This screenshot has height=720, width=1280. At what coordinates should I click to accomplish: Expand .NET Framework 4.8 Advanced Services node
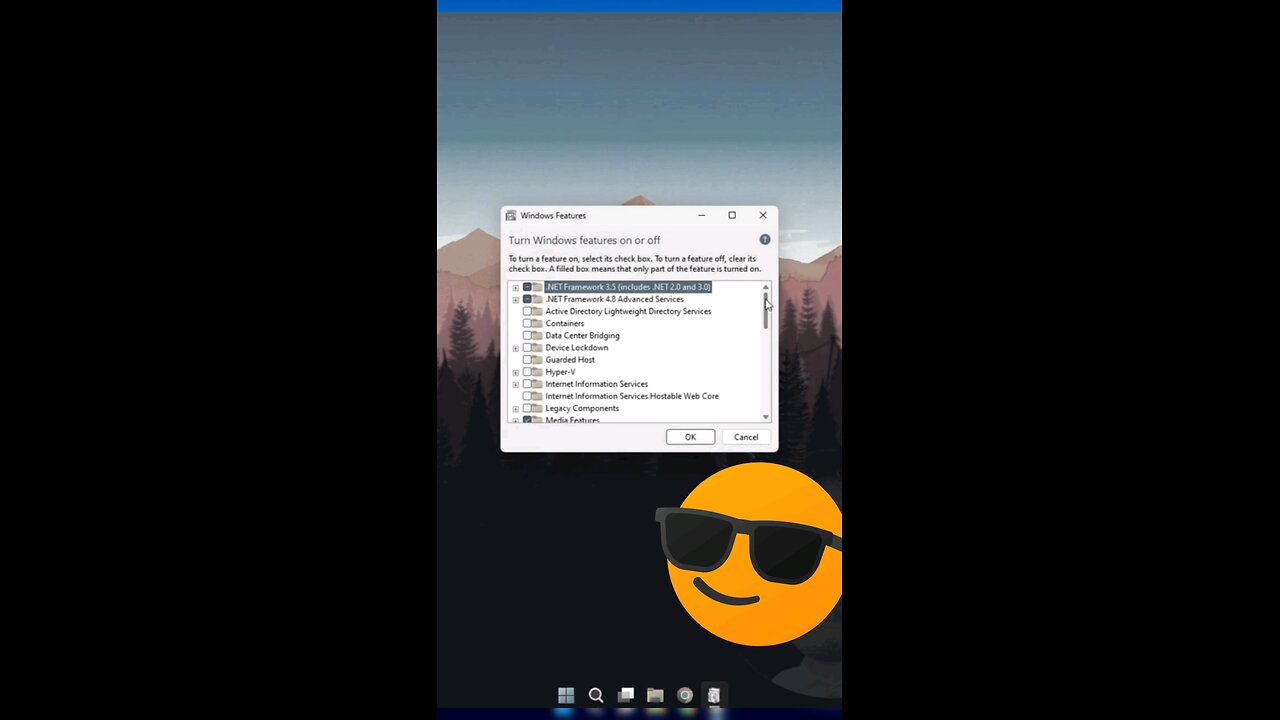pyautogui.click(x=516, y=300)
